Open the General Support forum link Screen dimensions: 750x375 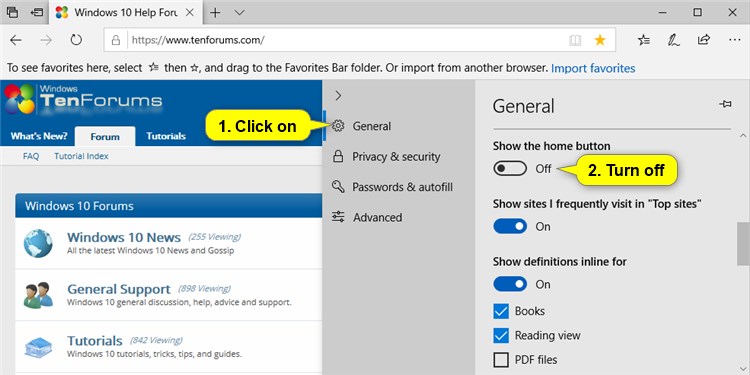pyautogui.click(x=119, y=289)
